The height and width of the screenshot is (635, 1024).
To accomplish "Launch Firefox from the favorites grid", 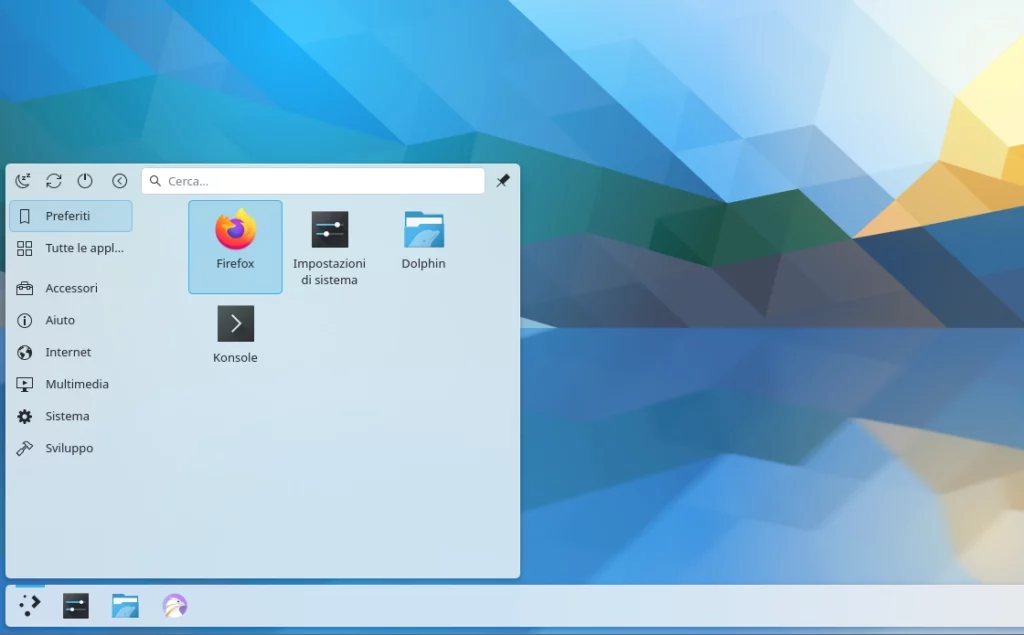I will click(x=235, y=245).
